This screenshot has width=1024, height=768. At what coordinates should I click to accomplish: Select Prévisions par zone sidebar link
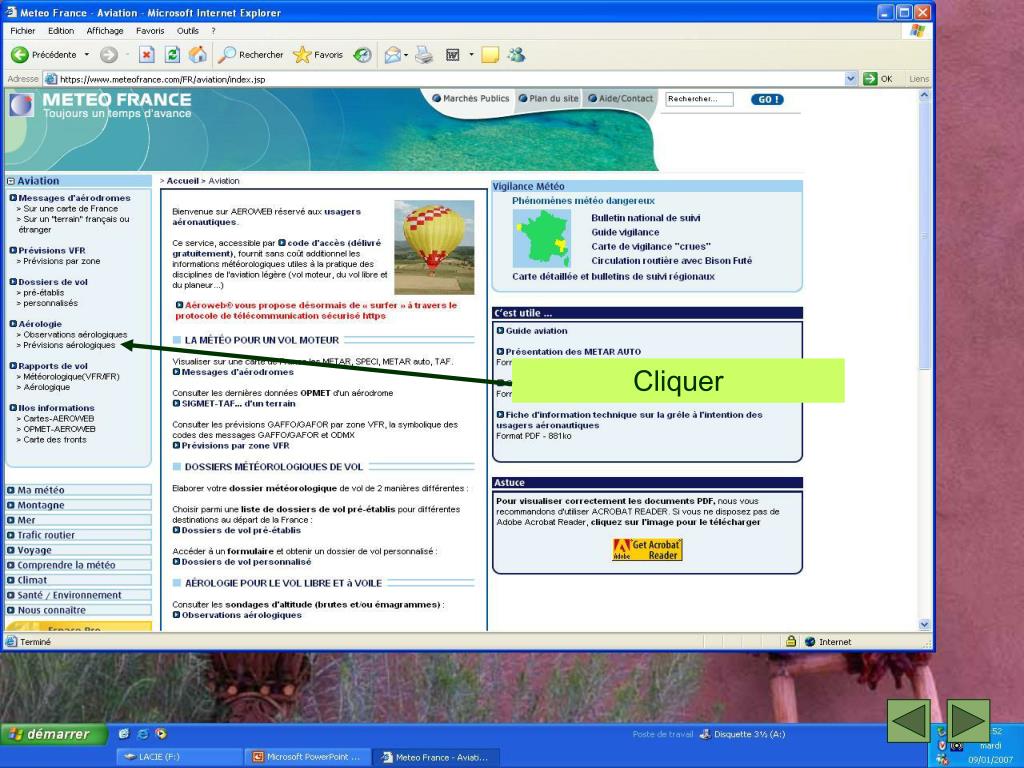pos(61,261)
